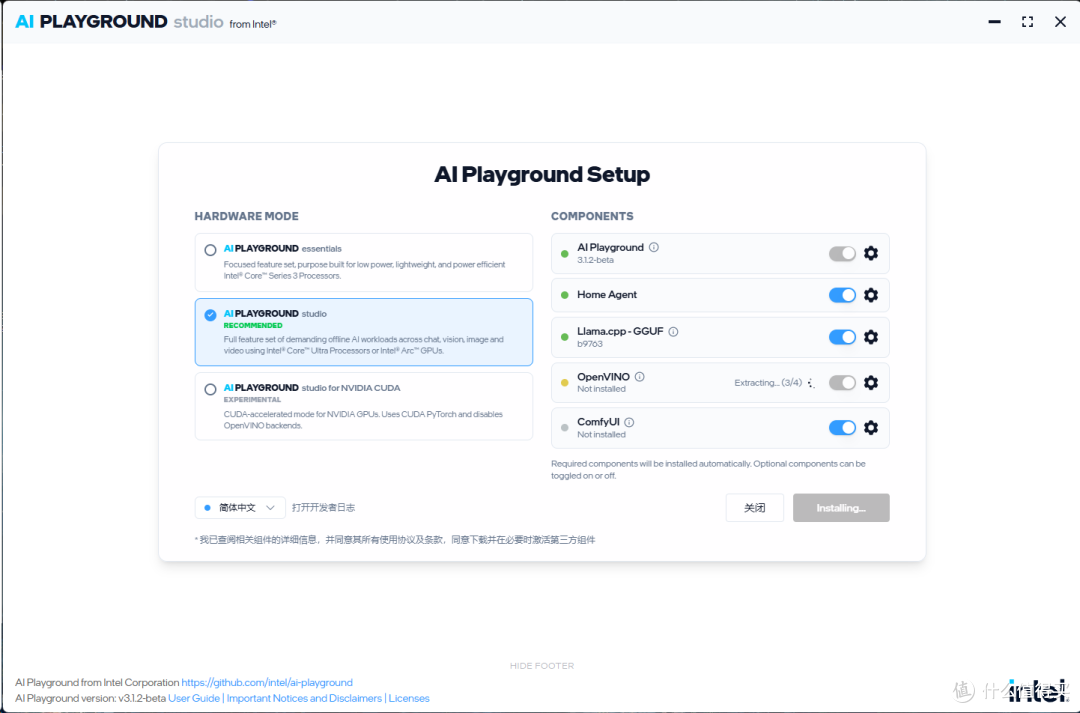Click the Installing... button
The image size is (1080, 713).
pyautogui.click(x=841, y=508)
